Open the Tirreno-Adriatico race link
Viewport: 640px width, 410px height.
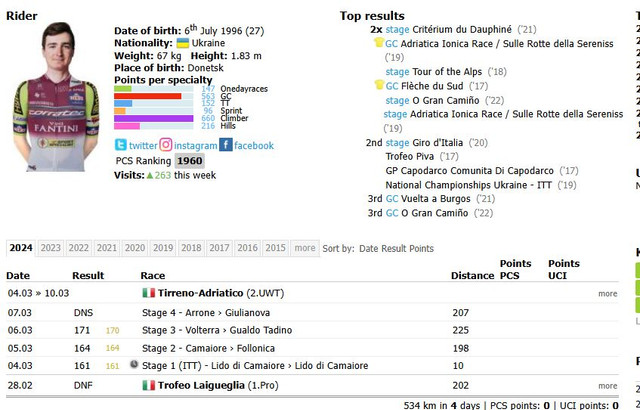(x=201, y=293)
